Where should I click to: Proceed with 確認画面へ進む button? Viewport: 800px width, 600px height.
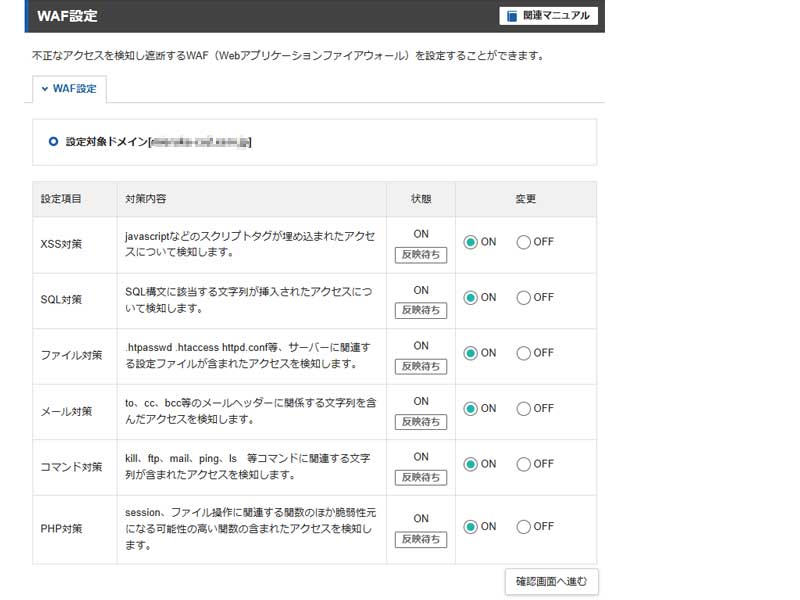552,582
